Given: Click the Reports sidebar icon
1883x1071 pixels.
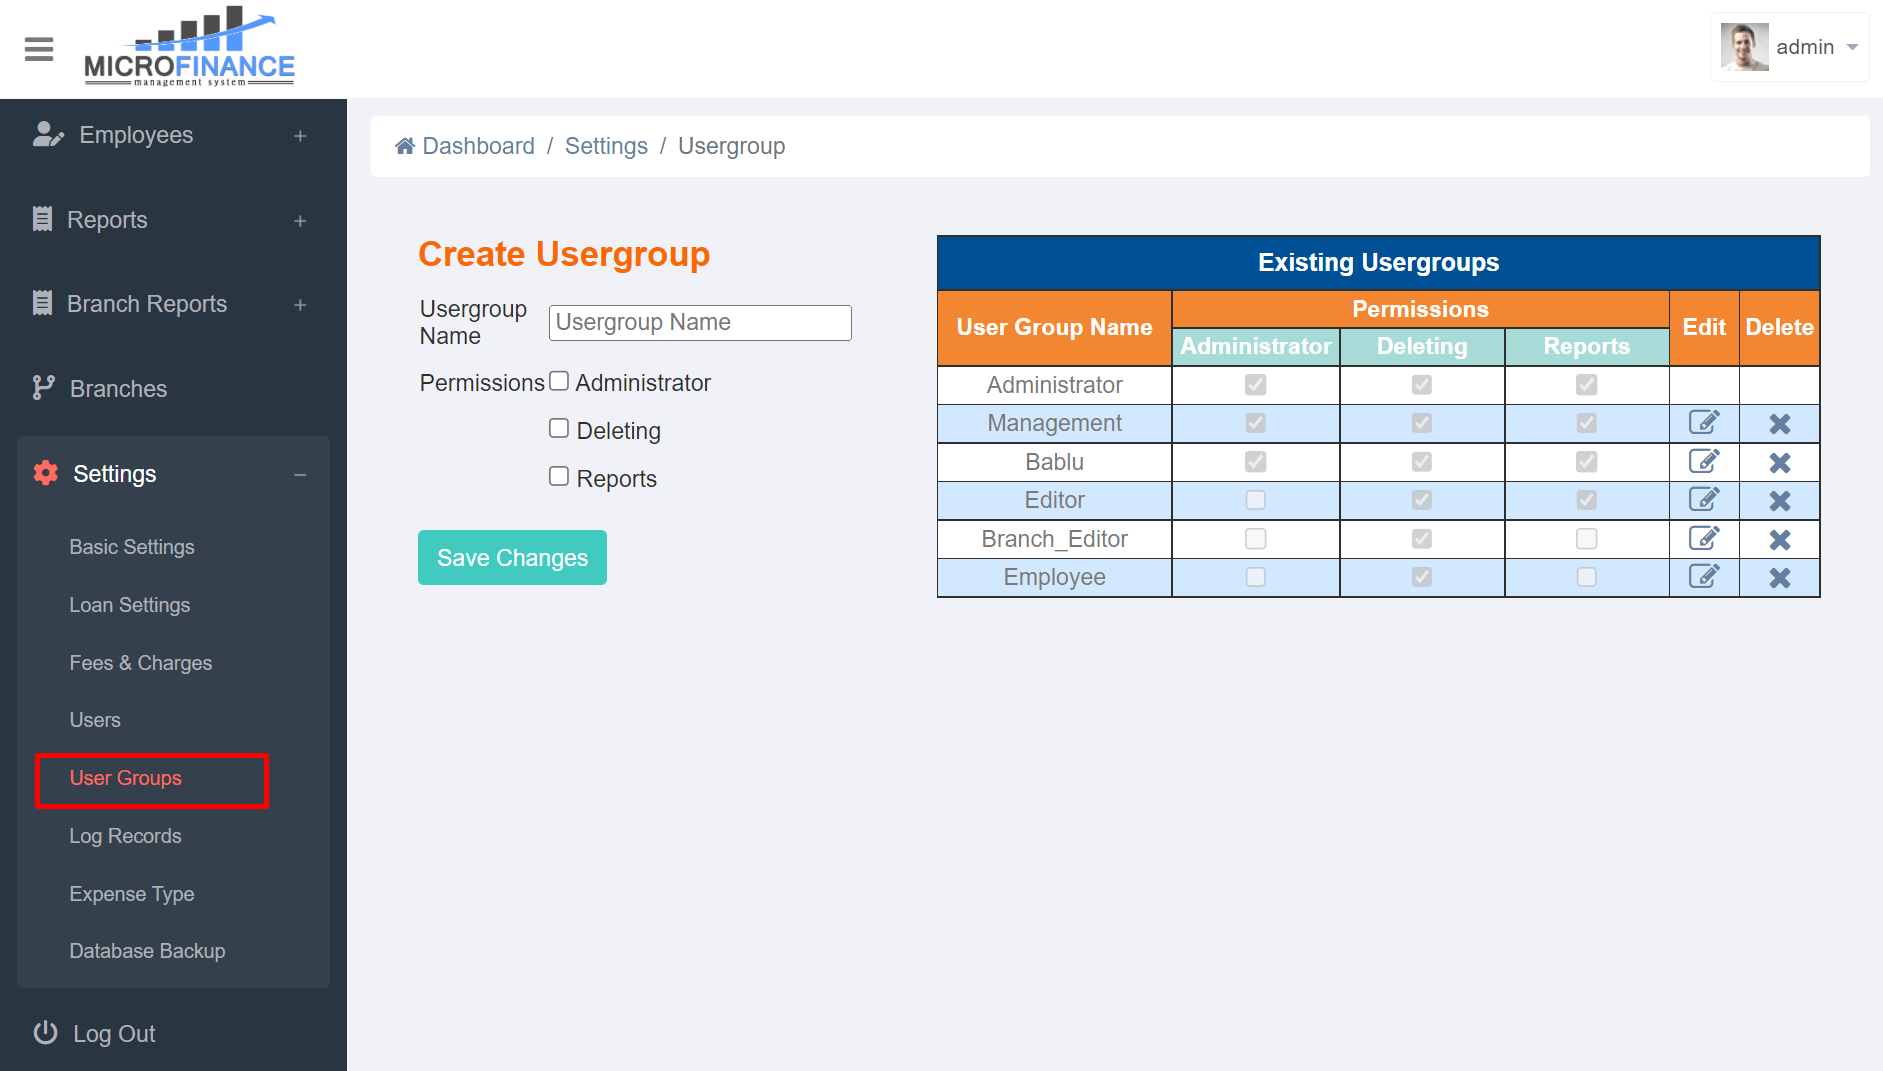Looking at the screenshot, I should tap(42, 219).
